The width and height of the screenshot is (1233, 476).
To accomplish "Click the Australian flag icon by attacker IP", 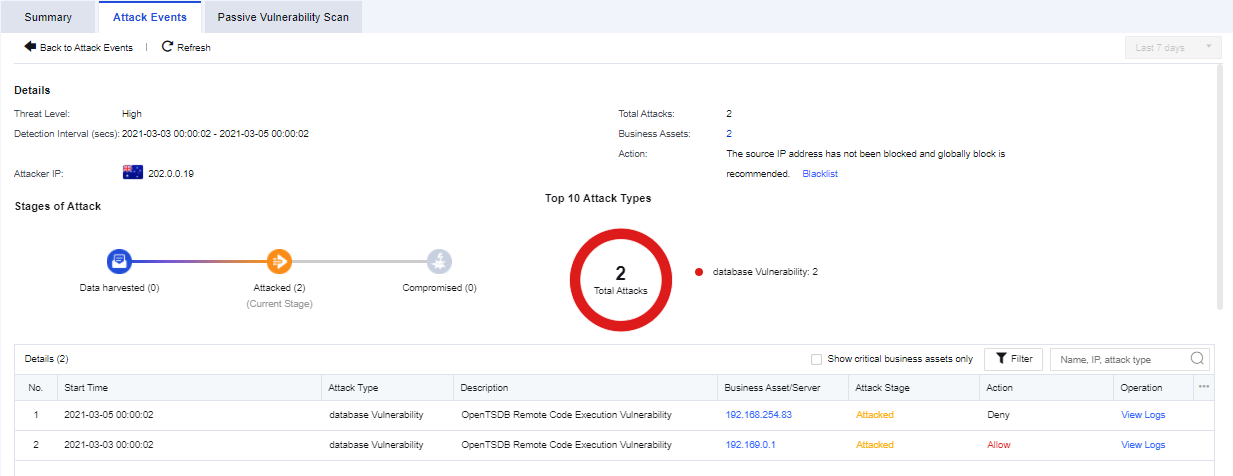I will click(x=133, y=173).
